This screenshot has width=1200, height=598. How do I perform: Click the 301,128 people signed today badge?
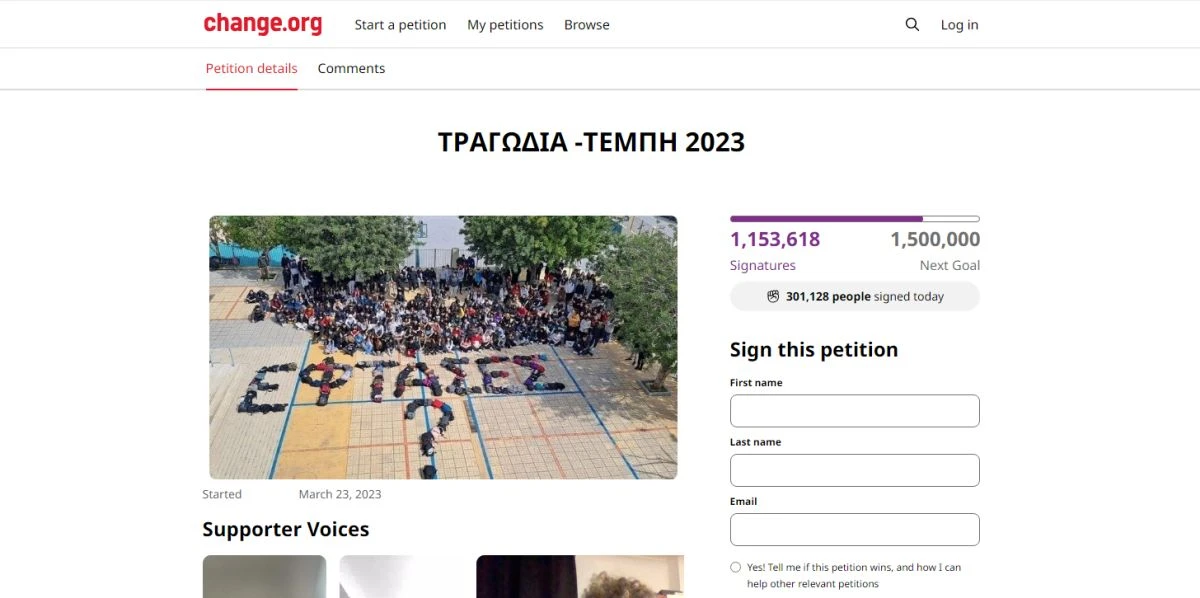click(855, 296)
